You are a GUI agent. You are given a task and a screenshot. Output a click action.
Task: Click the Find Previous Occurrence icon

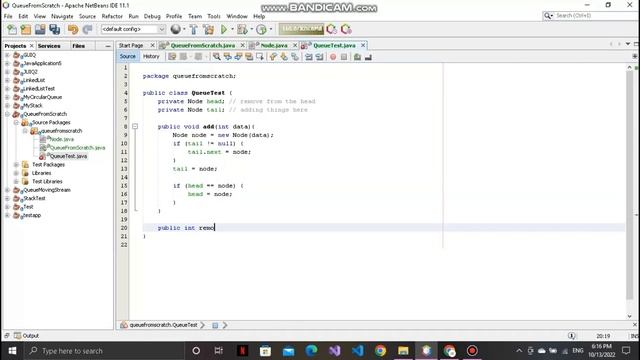(x=227, y=57)
